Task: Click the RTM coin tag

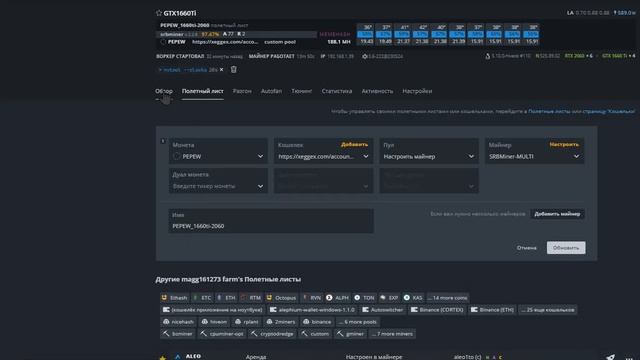Action: click(251, 298)
